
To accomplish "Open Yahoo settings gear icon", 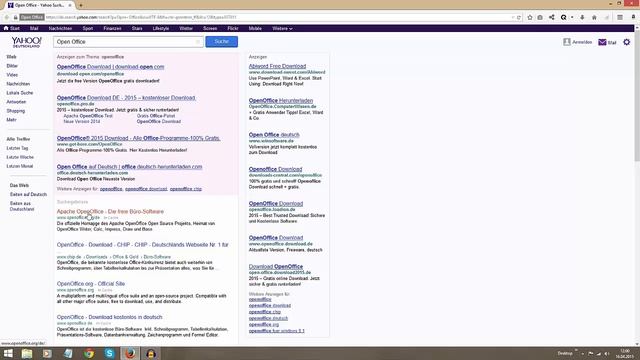I will coord(627,42).
